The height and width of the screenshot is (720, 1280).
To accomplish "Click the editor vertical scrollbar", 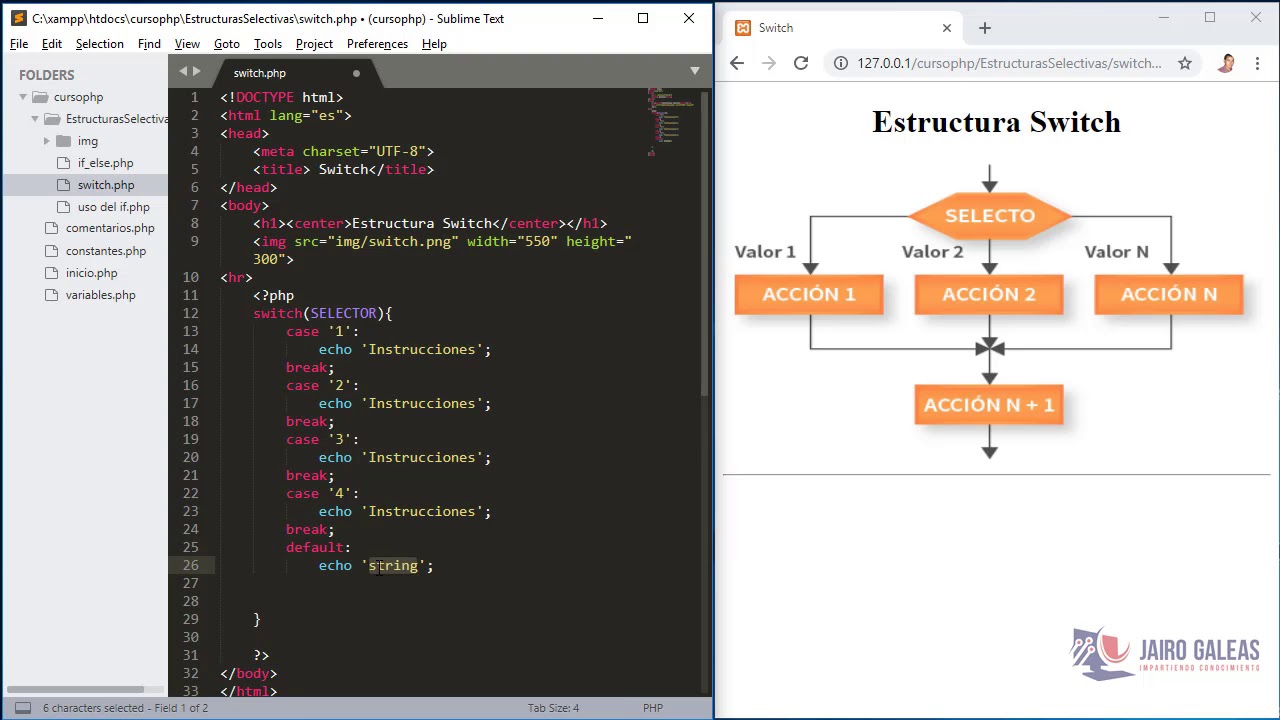I will tap(706, 245).
